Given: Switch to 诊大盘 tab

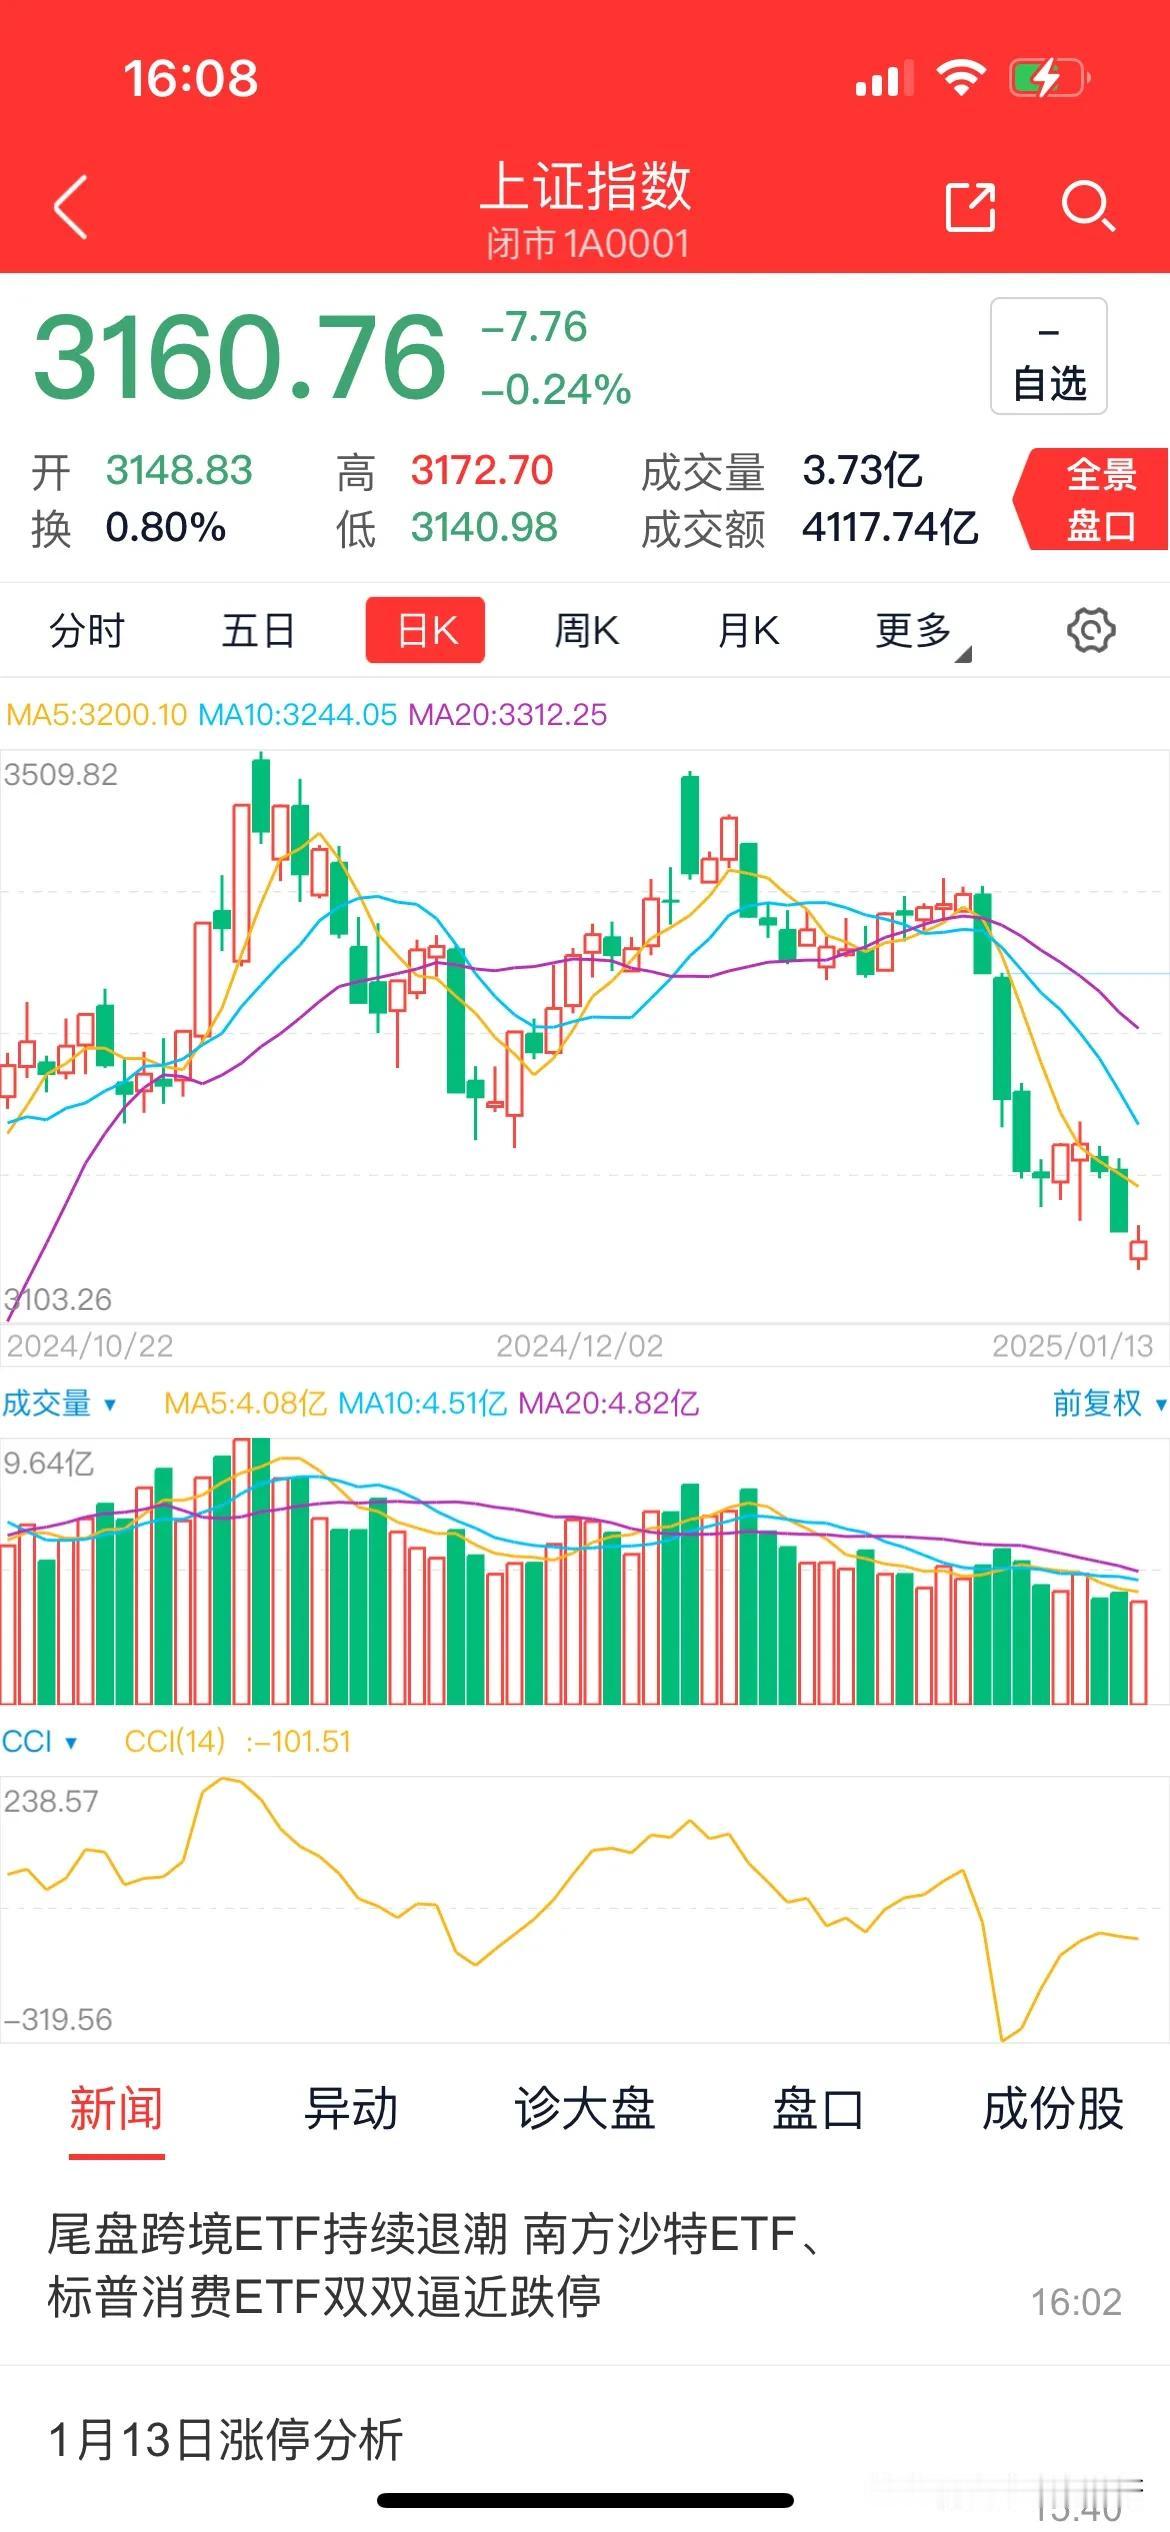Looking at the screenshot, I should 584,2109.
